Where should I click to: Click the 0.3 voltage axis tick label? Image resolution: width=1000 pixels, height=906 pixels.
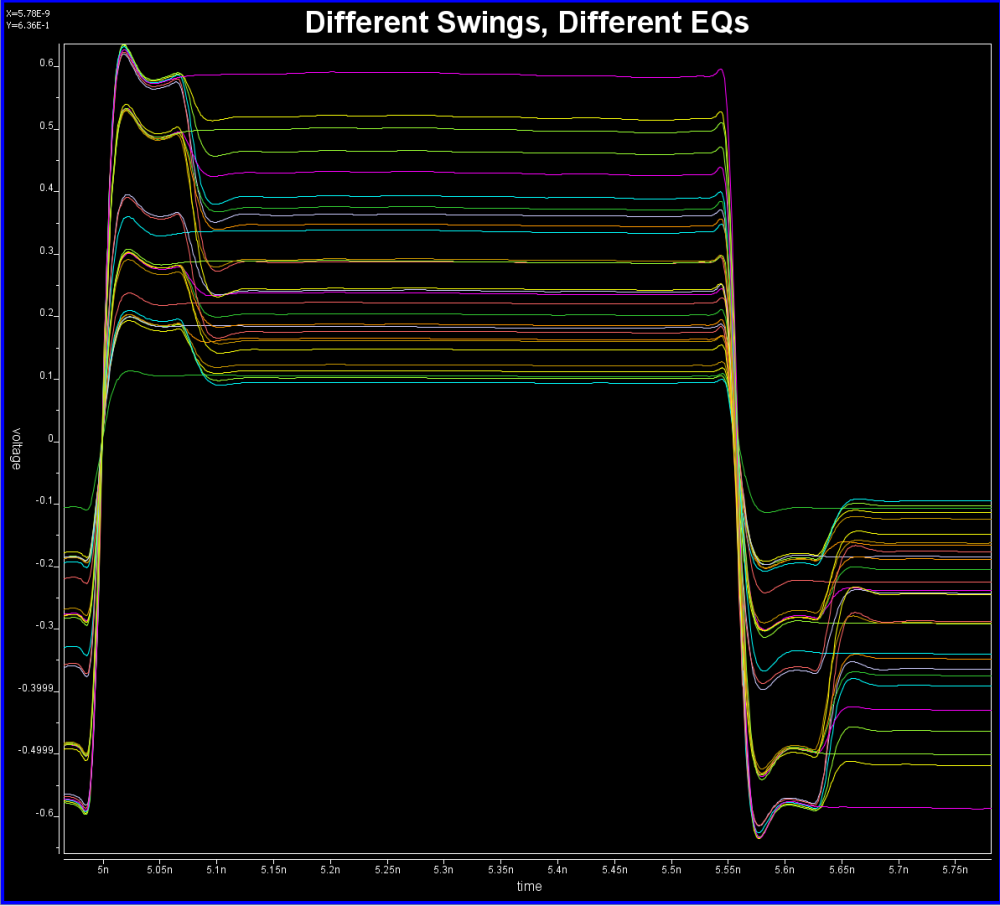[48, 253]
